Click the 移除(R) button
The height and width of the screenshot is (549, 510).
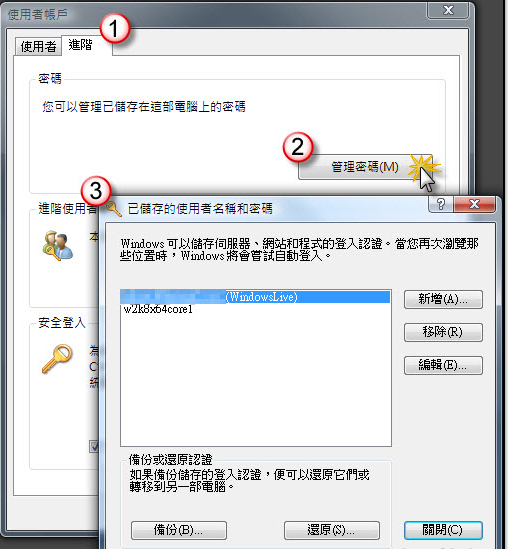[443, 332]
